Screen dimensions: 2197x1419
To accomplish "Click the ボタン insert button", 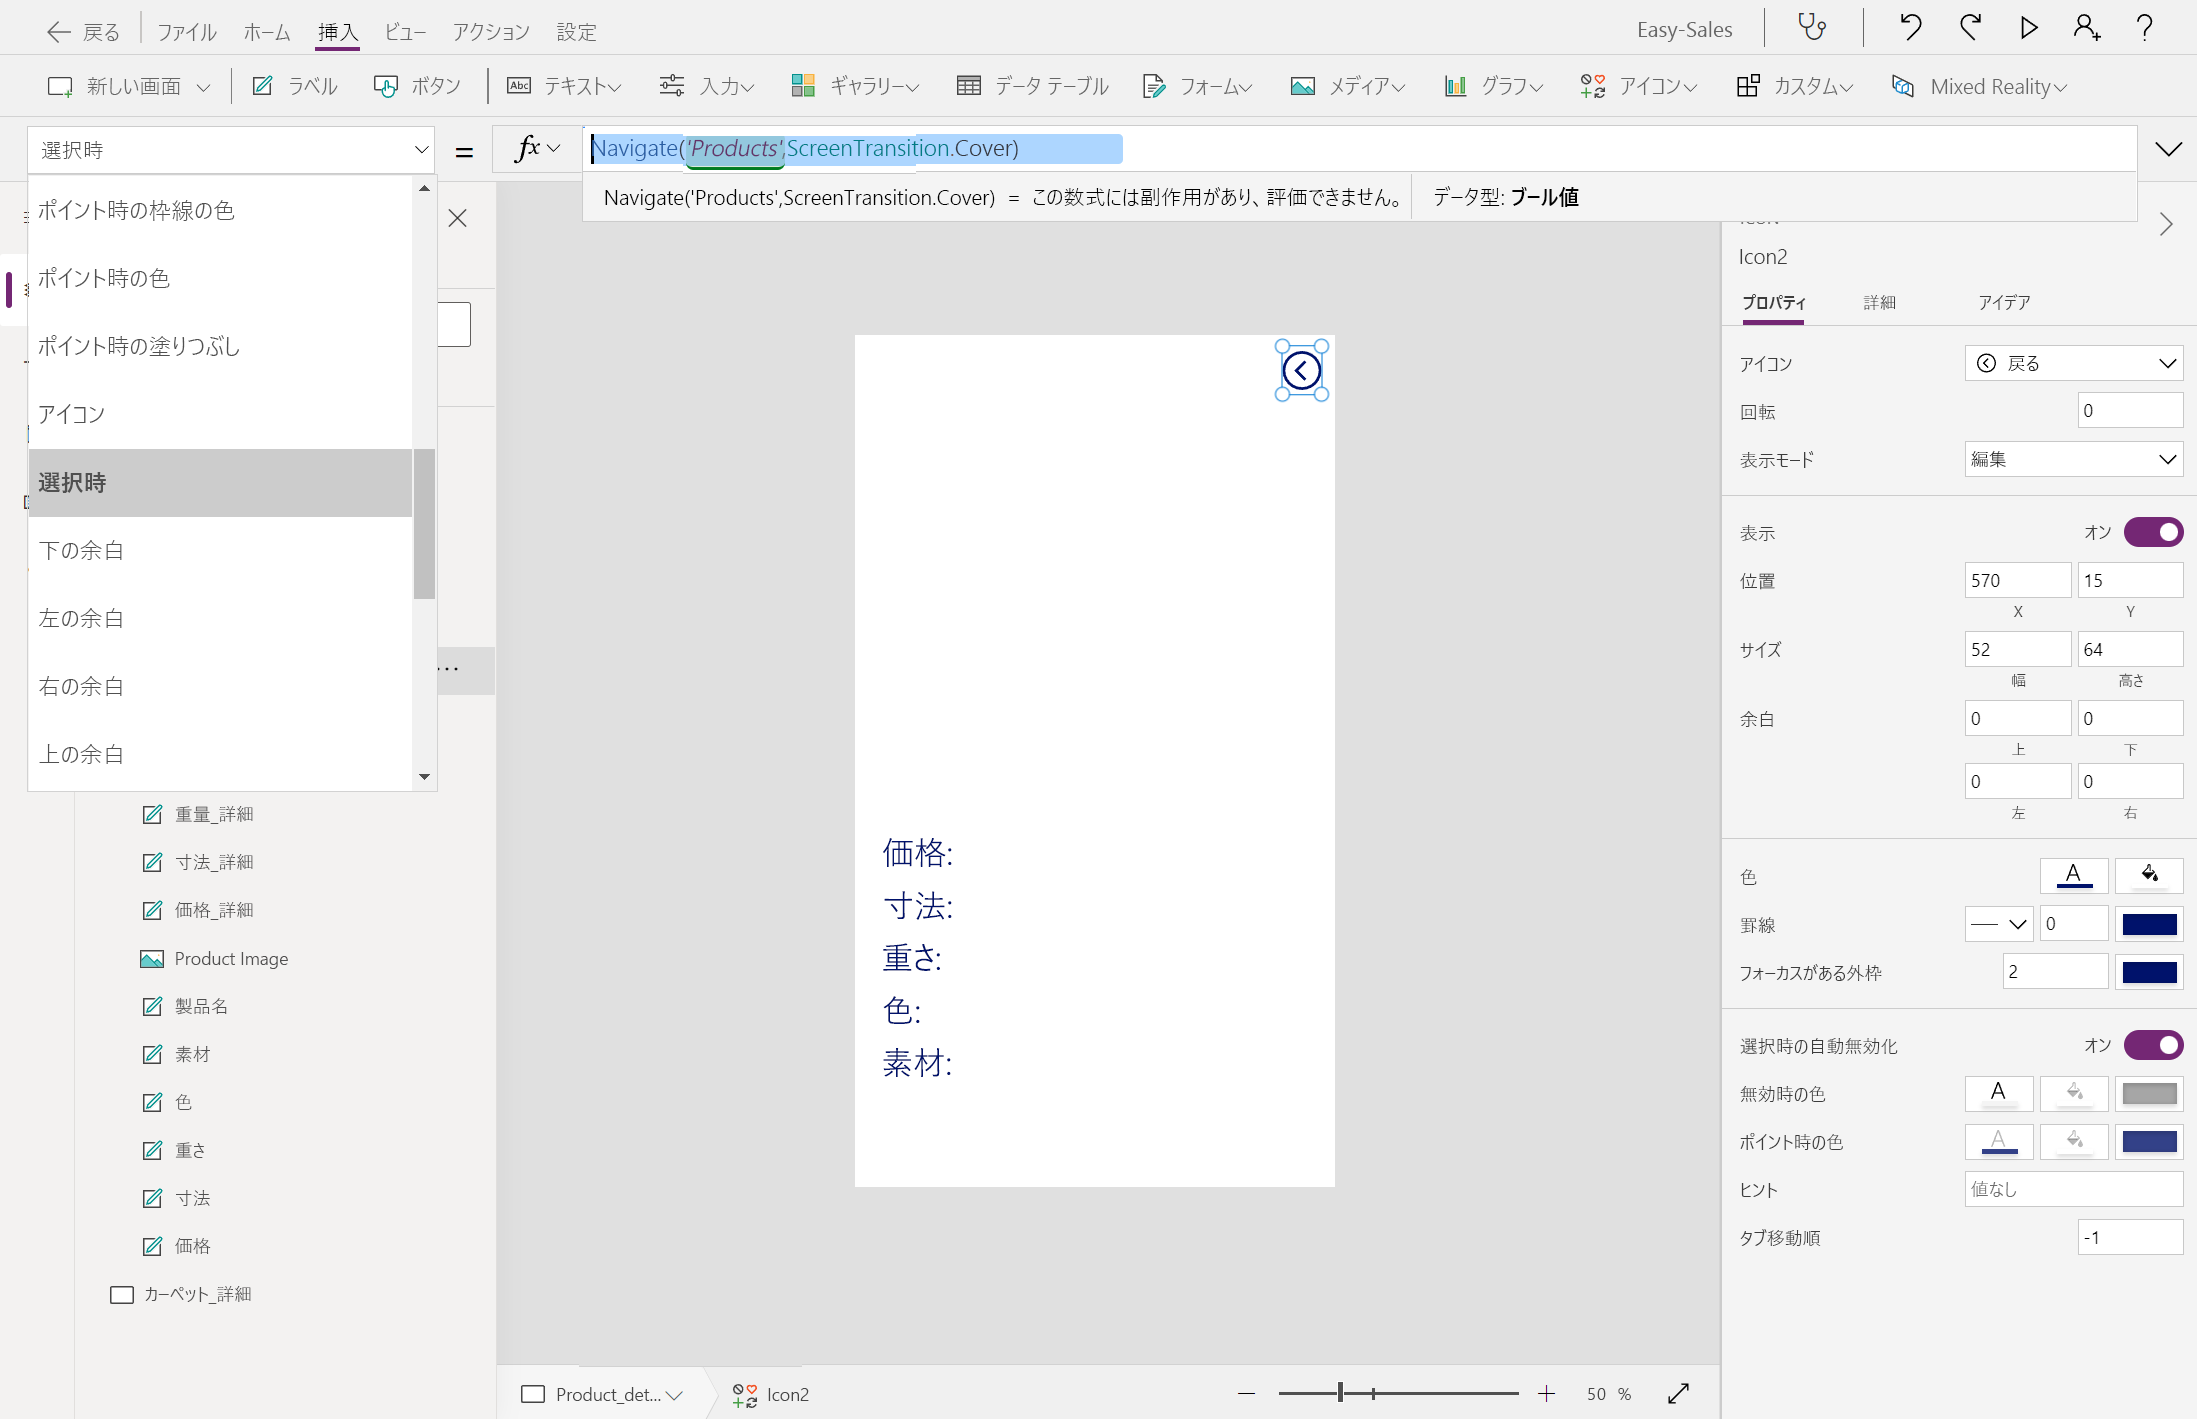I will 418,86.
